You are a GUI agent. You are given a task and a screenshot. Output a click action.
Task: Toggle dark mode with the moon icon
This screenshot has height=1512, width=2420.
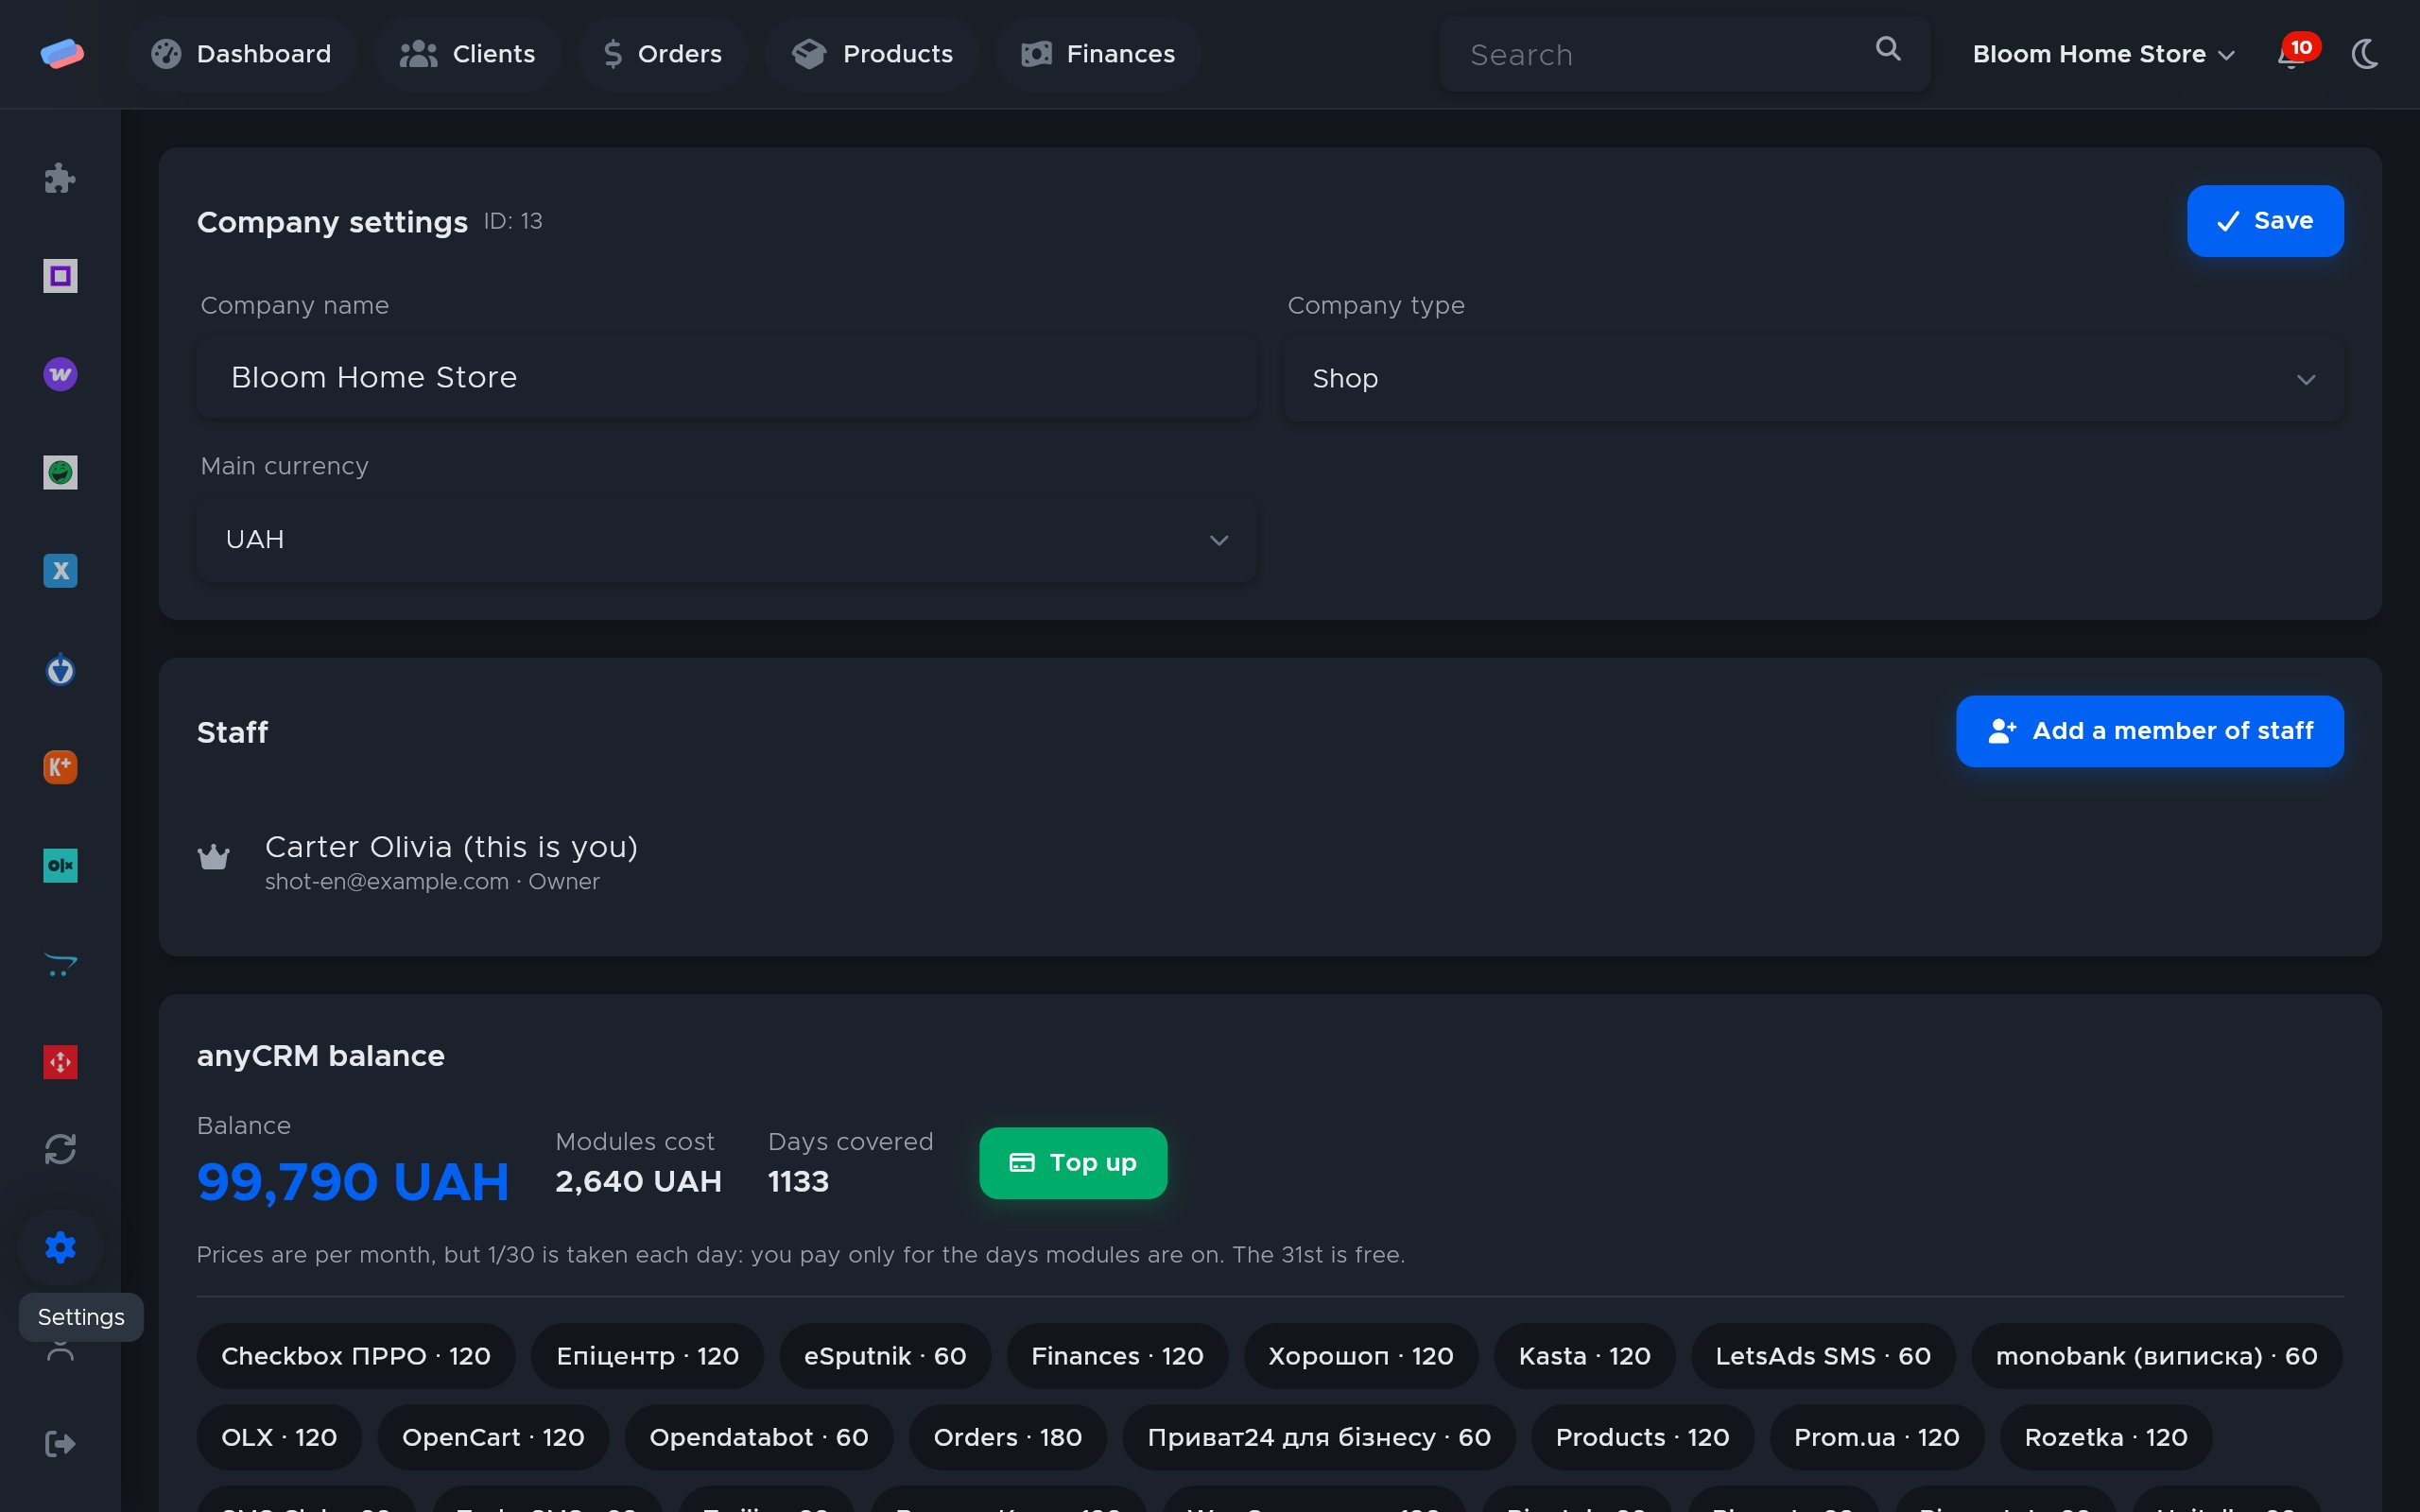(x=2364, y=54)
